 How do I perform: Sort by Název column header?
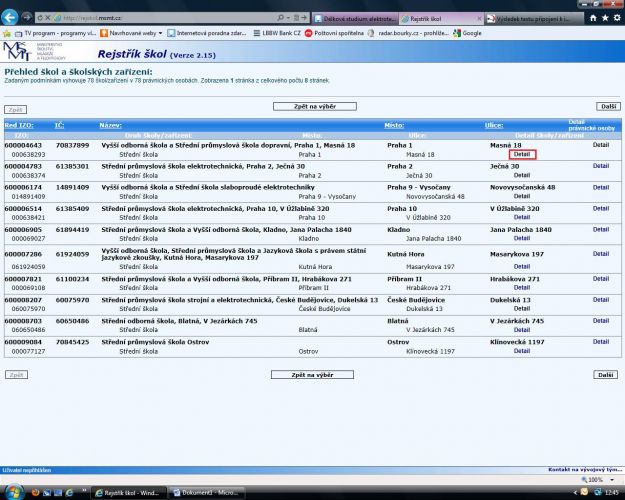pyautogui.click(x=110, y=125)
